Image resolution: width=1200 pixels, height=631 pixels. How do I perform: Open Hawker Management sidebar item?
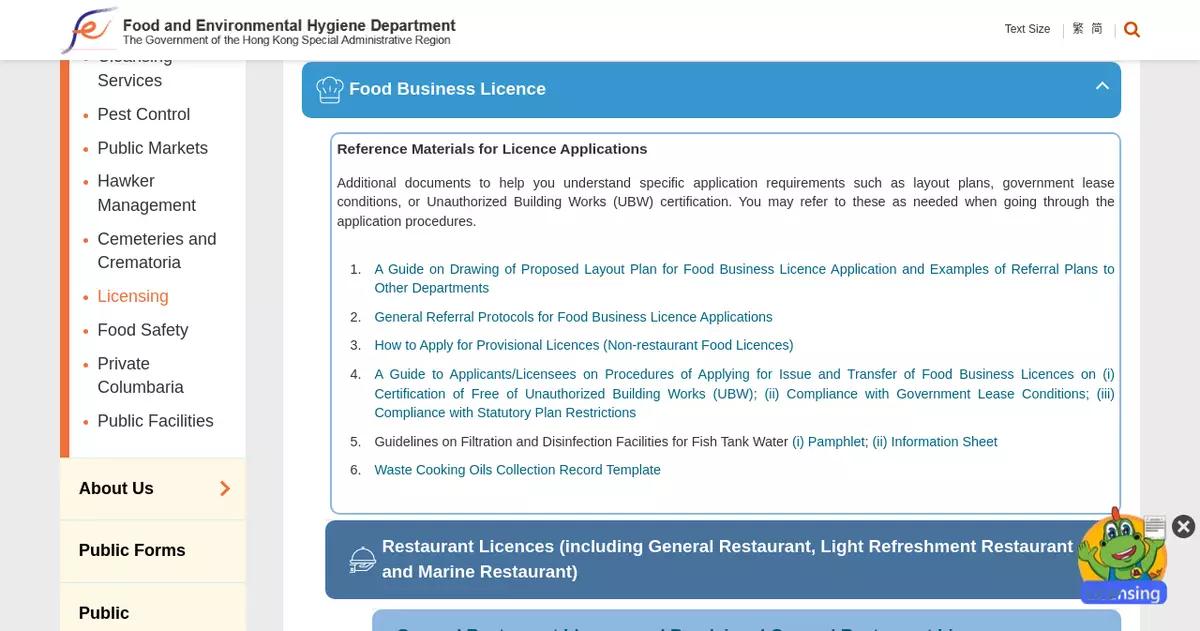coord(146,193)
